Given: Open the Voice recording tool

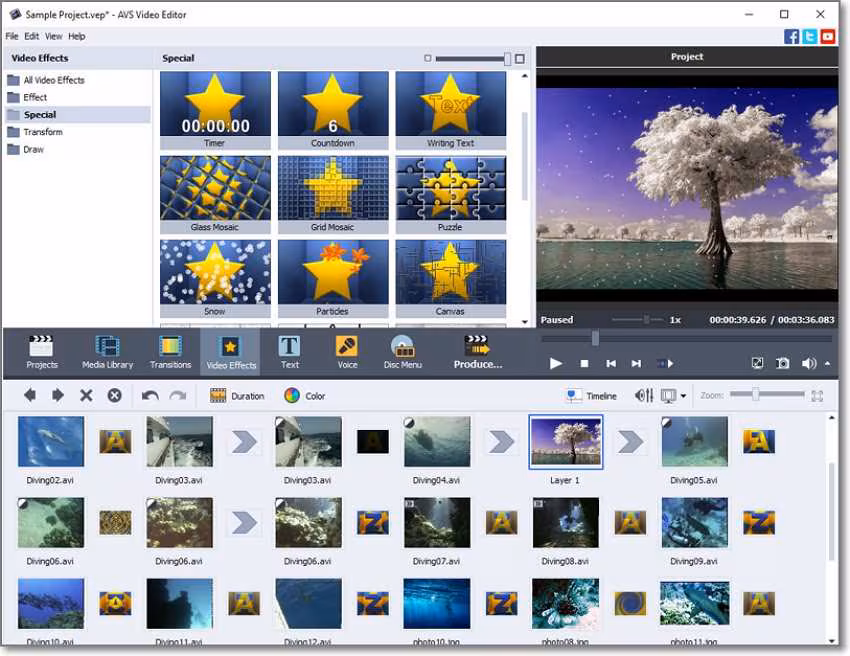Looking at the screenshot, I should click(347, 351).
